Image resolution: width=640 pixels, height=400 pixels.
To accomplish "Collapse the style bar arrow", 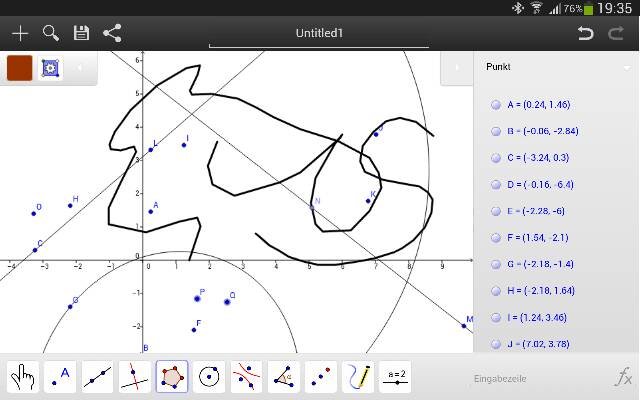I will click(x=80, y=68).
